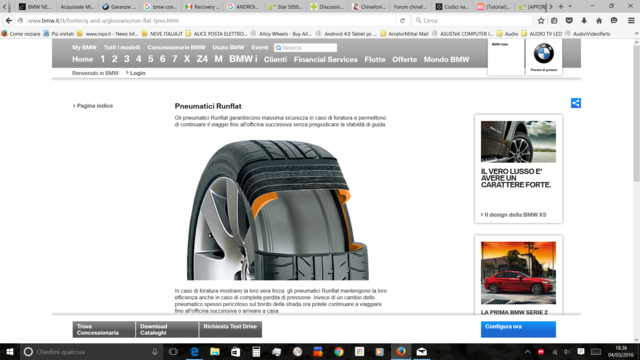This screenshot has height=360, width=640.
Task: Open Task View on the taskbar
Action: tap(173, 352)
